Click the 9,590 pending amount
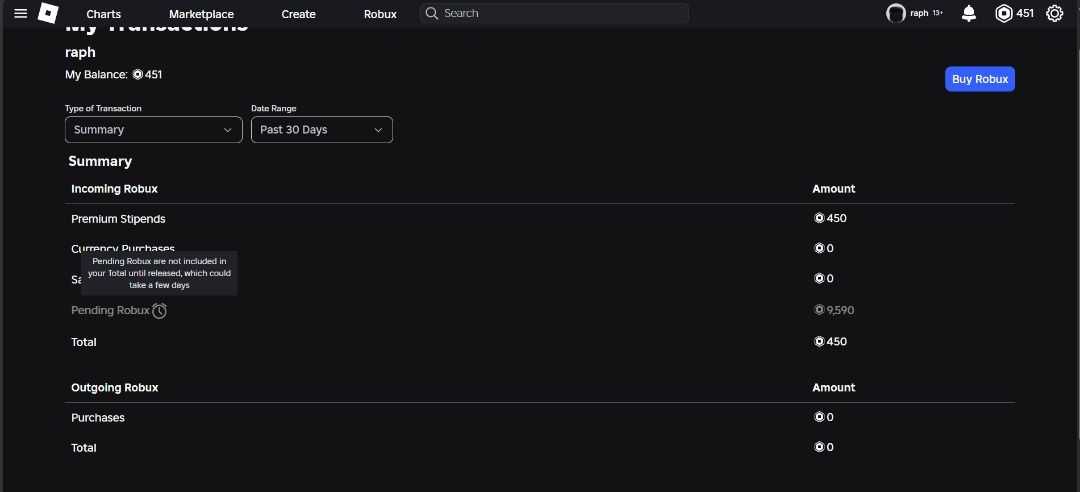This screenshot has width=1080, height=492. click(840, 310)
